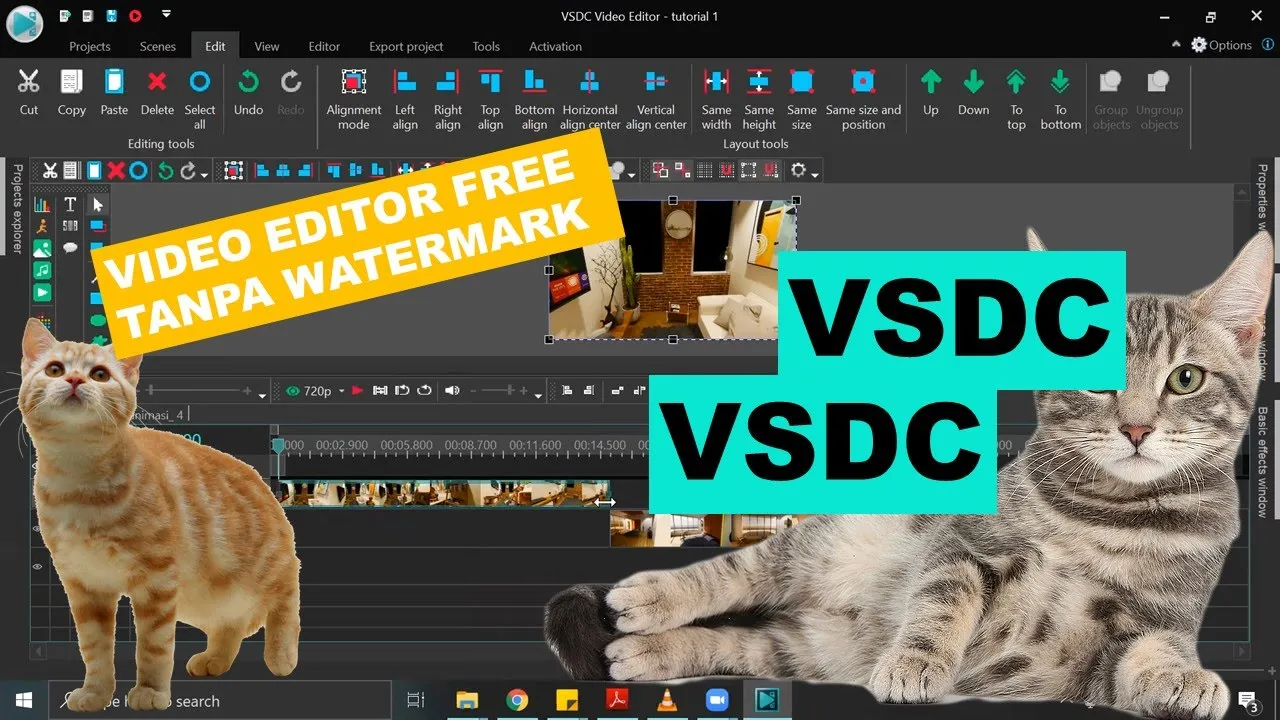Click the timeline playhead marker

(279, 445)
